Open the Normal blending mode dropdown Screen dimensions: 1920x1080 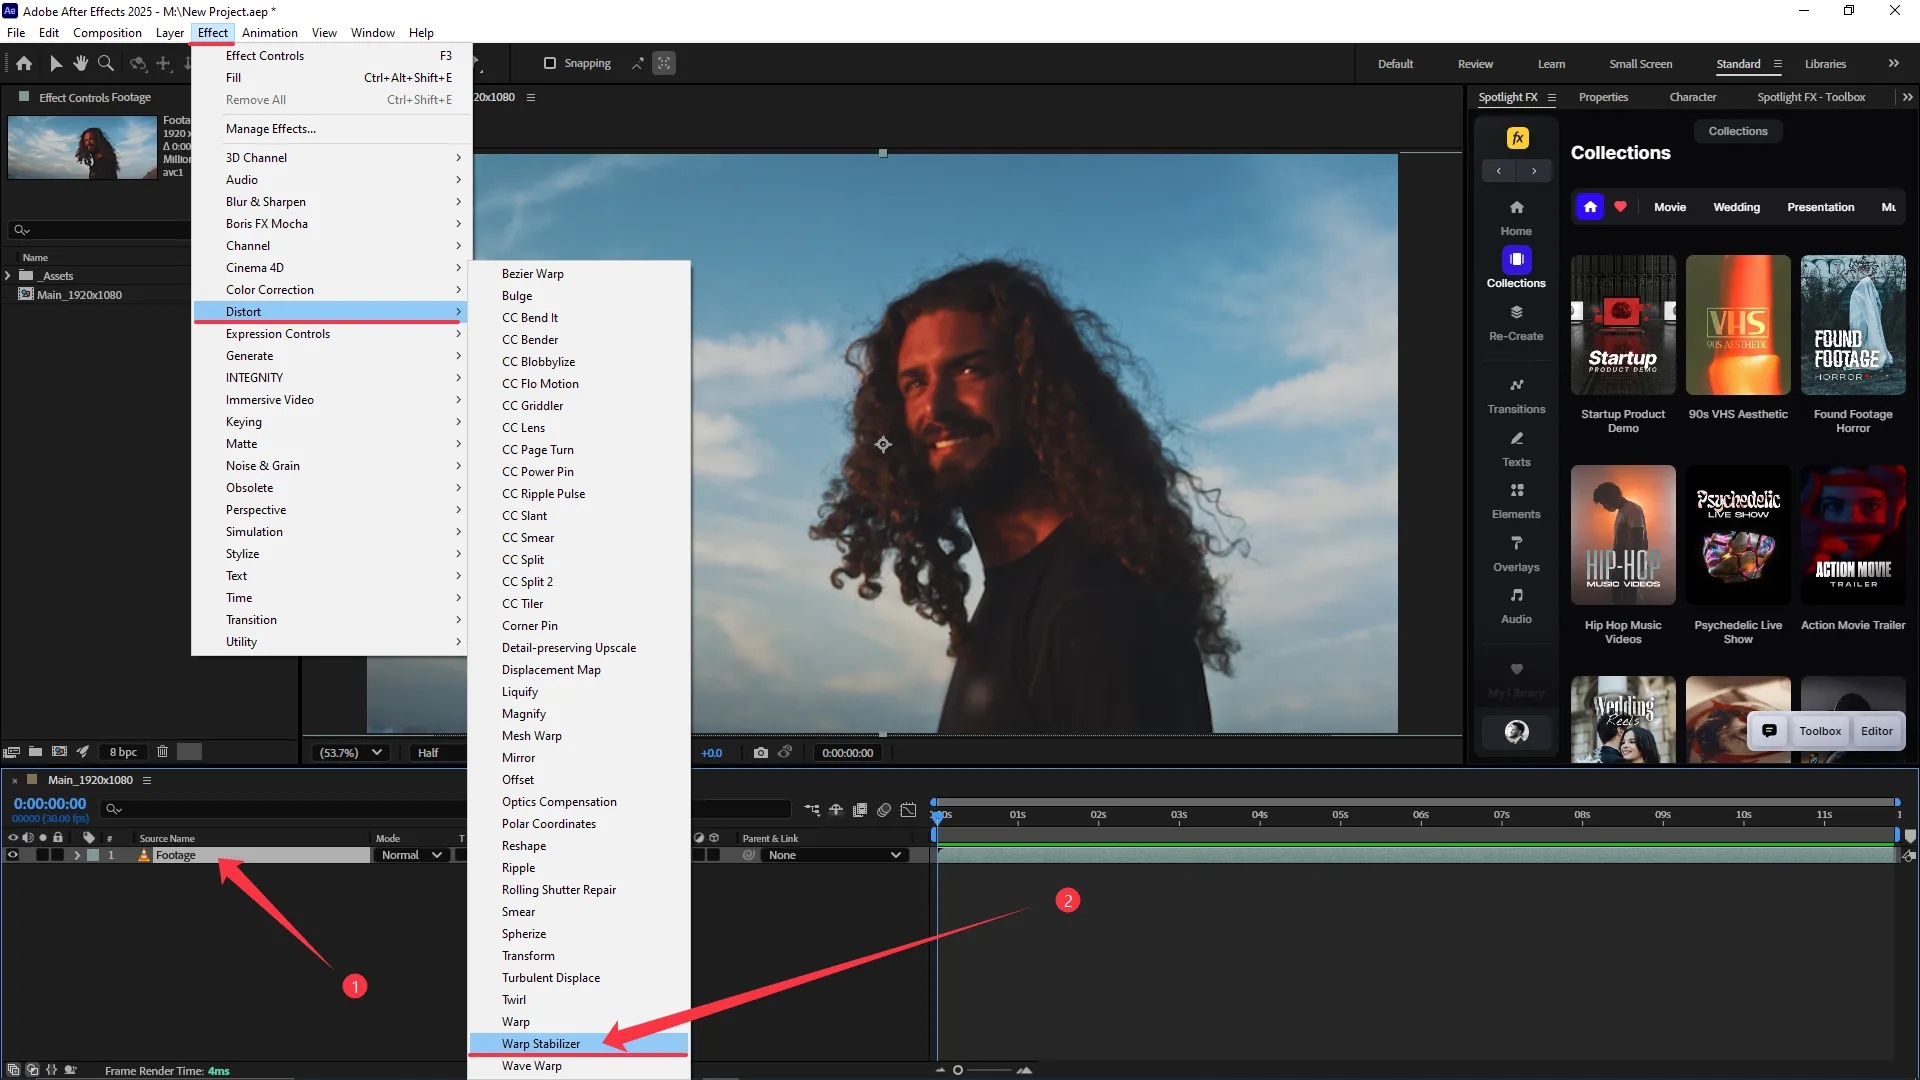[x=411, y=855]
